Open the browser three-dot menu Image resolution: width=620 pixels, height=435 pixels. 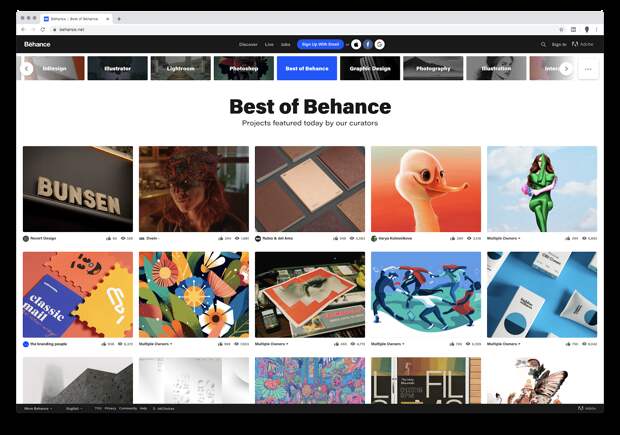pos(596,29)
